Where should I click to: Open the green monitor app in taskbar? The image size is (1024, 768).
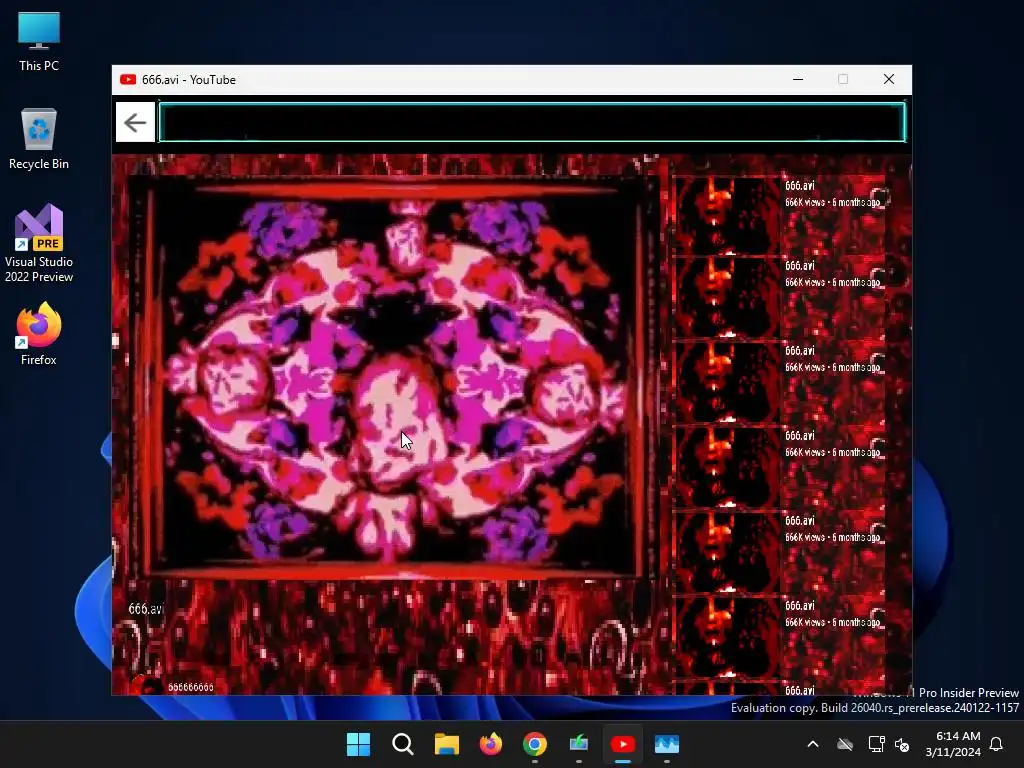[579, 744]
